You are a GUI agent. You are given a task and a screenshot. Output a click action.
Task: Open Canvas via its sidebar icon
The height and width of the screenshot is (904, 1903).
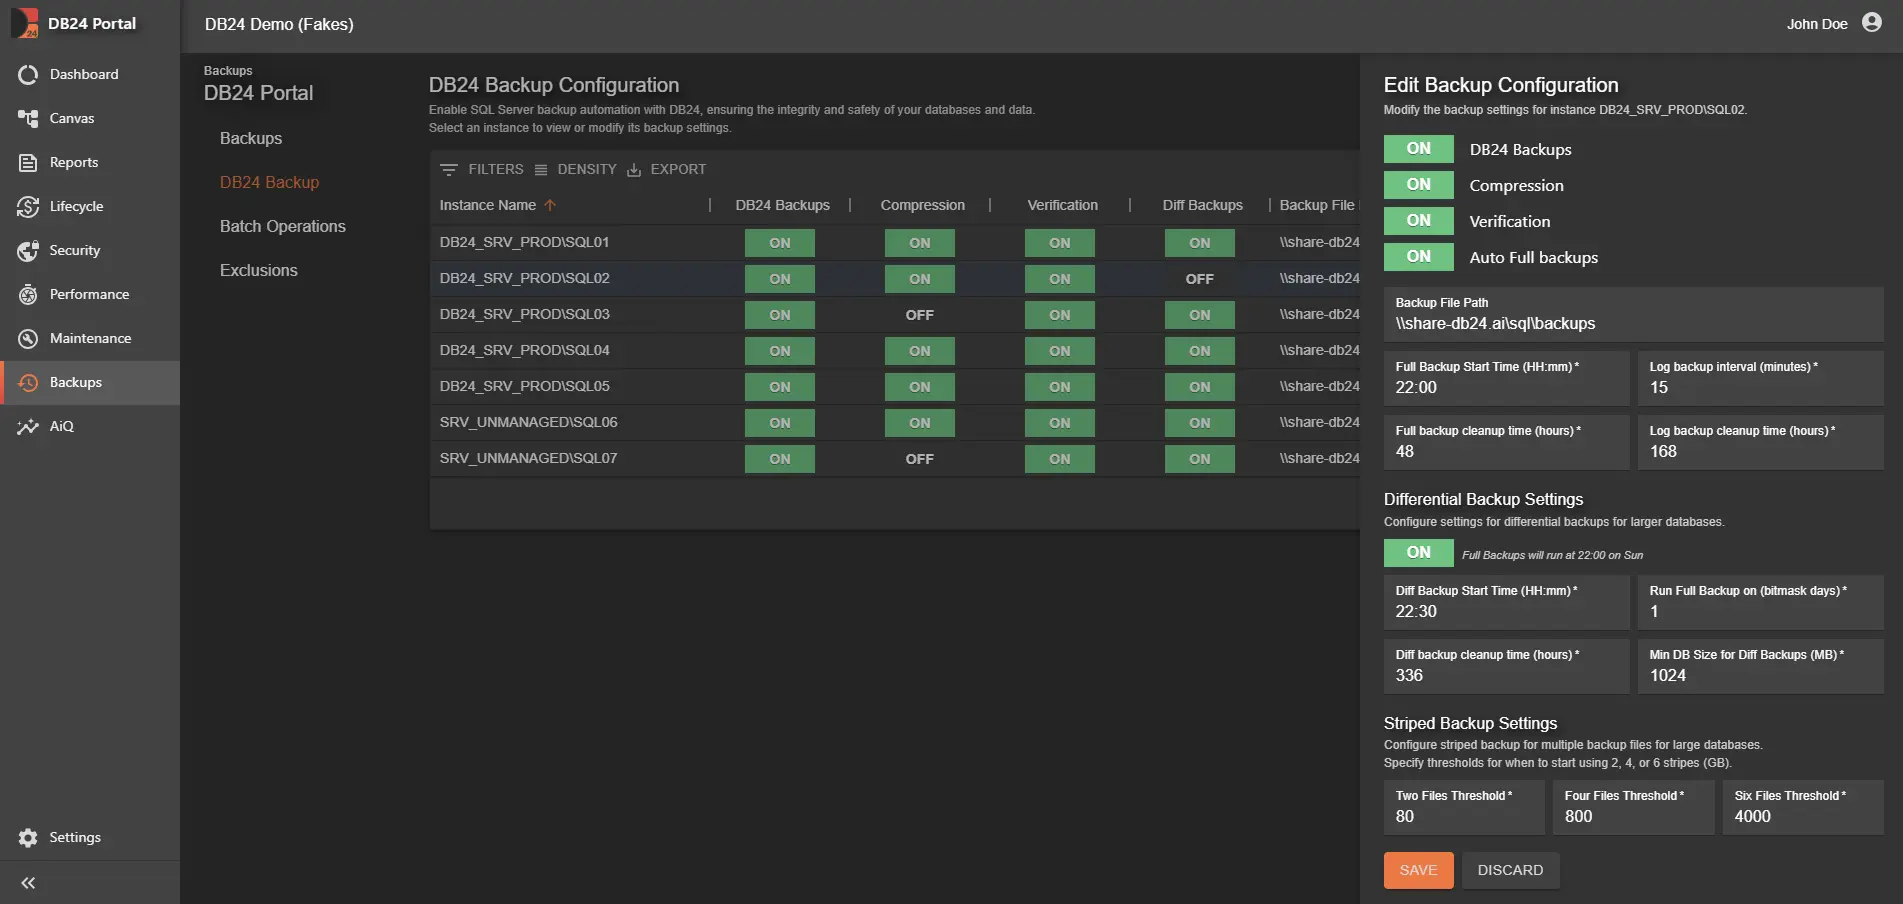pyautogui.click(x=28, y=118)
